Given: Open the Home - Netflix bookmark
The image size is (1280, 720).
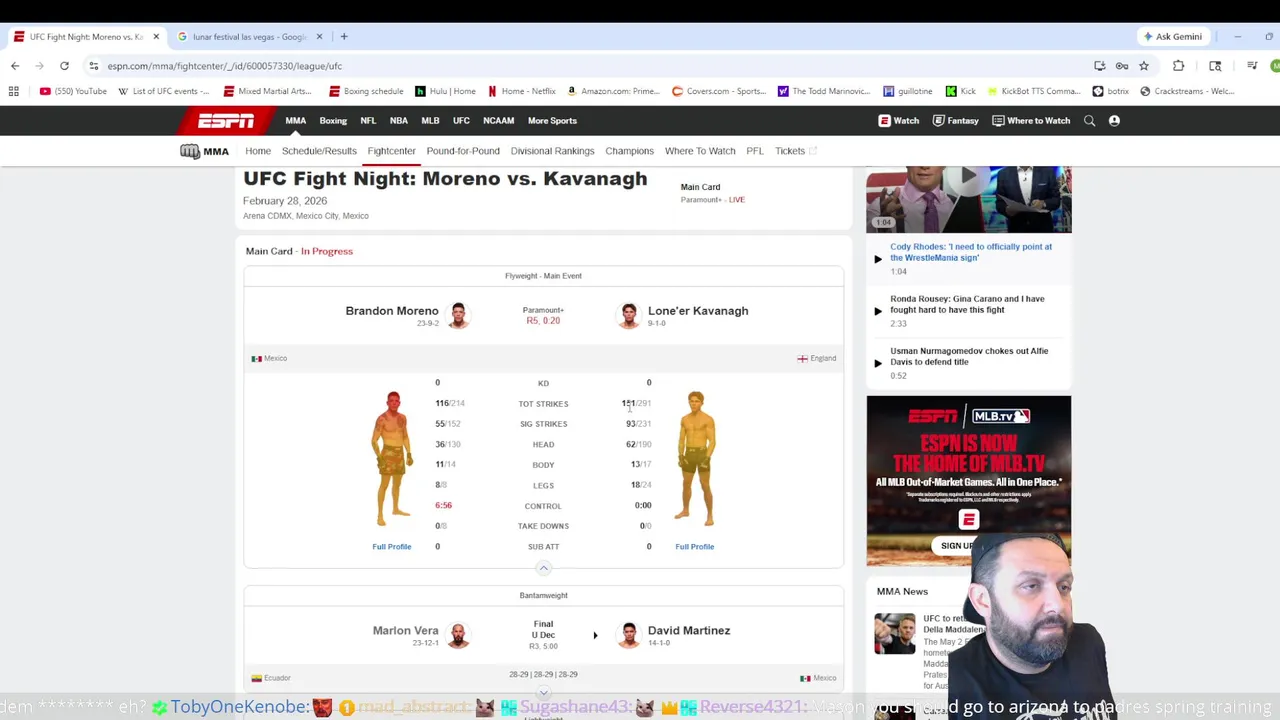Looking at the screenshot, I should (x=521, y=91).
